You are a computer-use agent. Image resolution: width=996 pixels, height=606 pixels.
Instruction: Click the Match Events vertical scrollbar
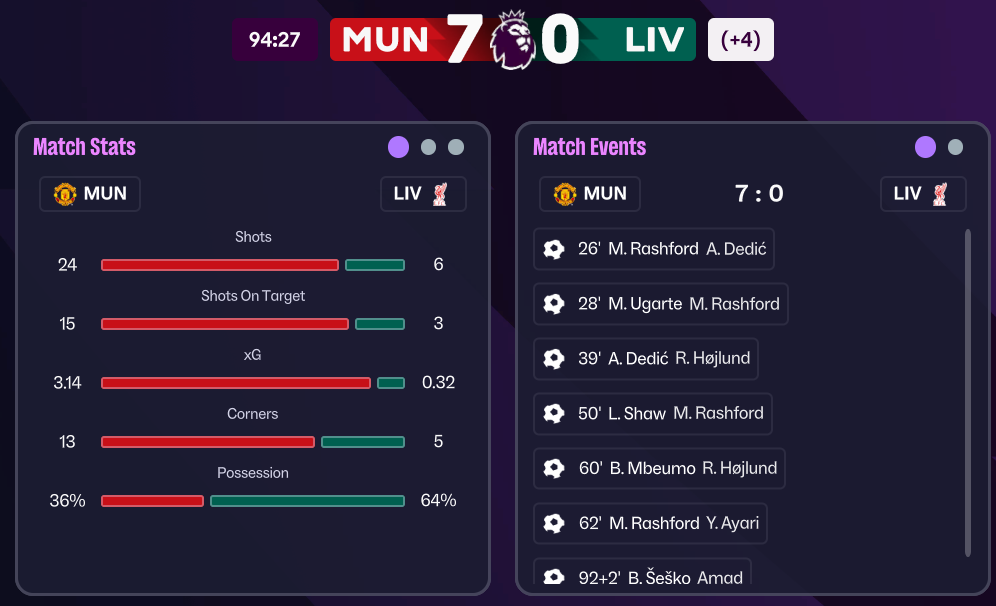[x=967, y=392]
